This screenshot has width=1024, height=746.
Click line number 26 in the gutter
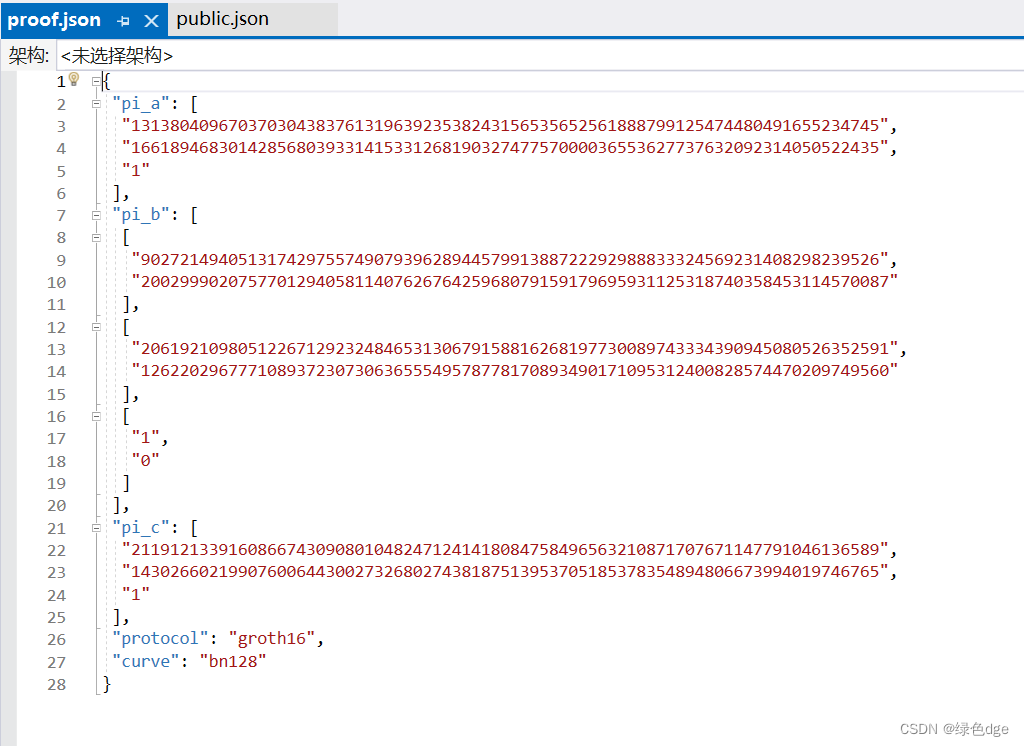tap(56, 640)
